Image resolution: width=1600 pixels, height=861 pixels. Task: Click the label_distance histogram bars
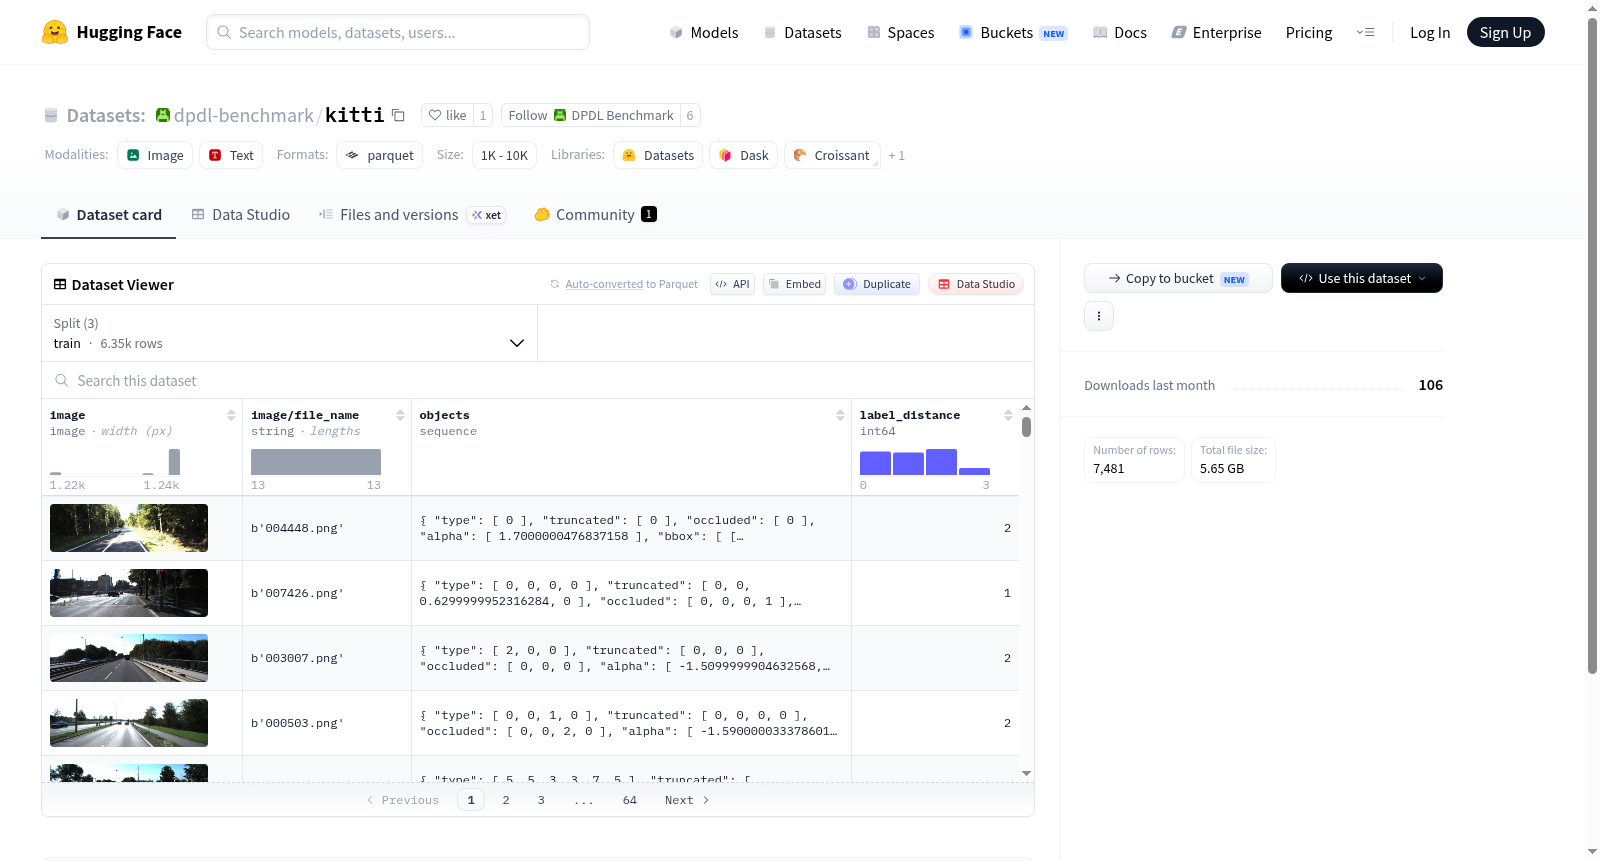[x=925, y=462]
